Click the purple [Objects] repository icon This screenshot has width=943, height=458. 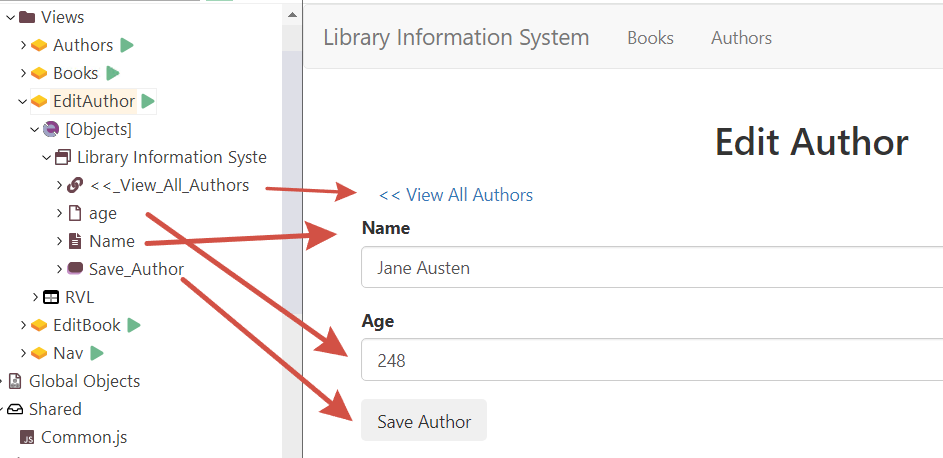coord(51,129)
